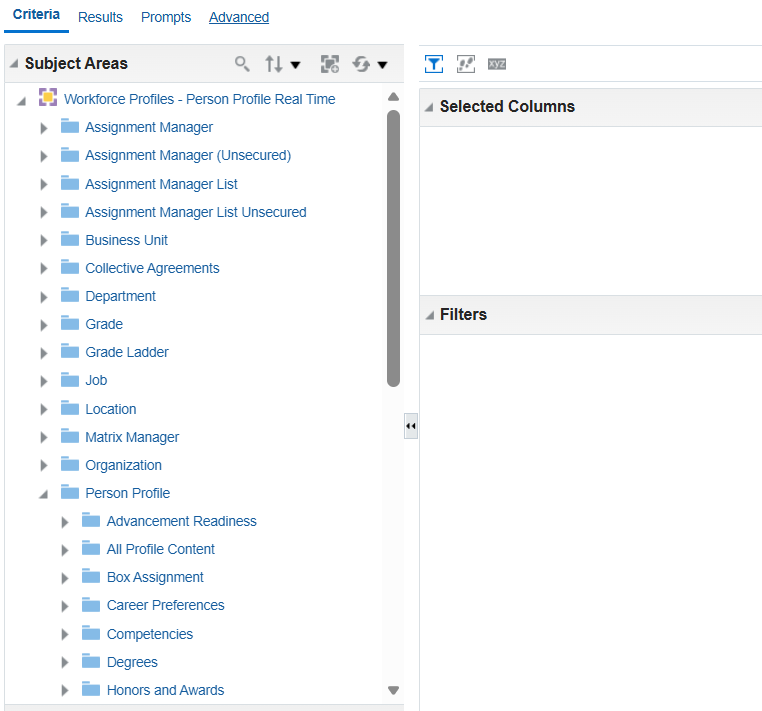The width and height of the screenshot is (762, 711).
Task: Select the Box Assignment item
Action: point(155,577)
